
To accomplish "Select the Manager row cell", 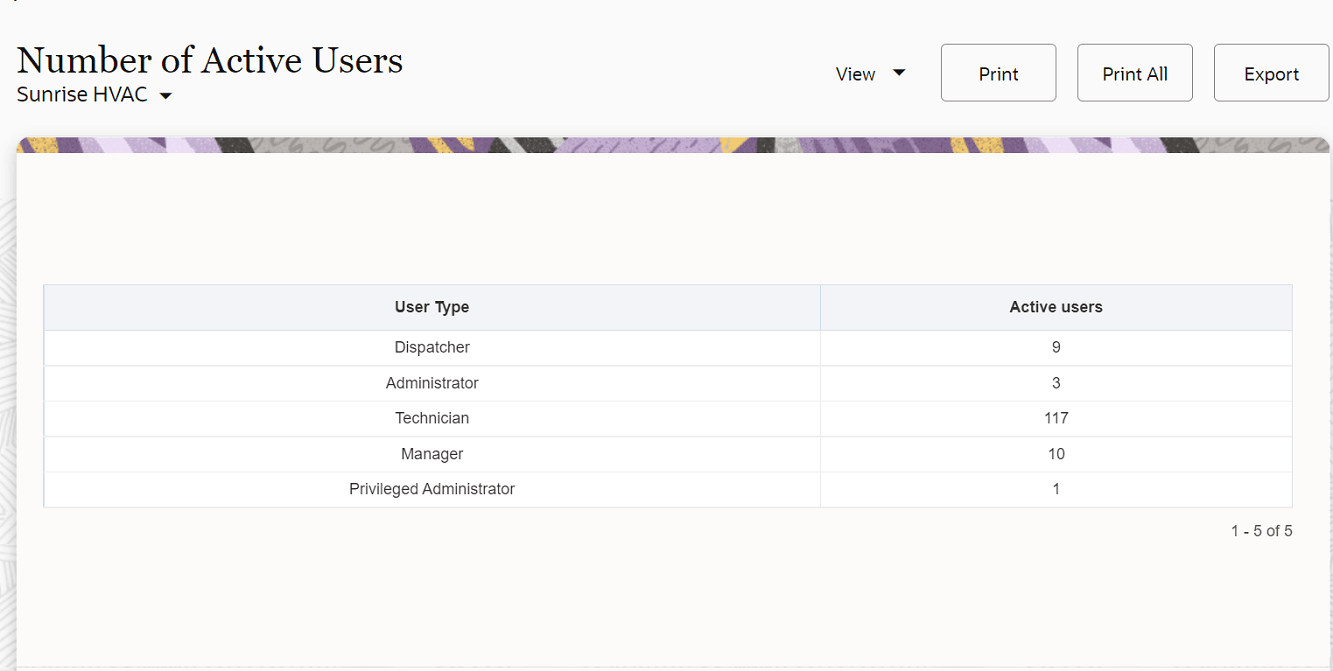I will click(431, 454).
